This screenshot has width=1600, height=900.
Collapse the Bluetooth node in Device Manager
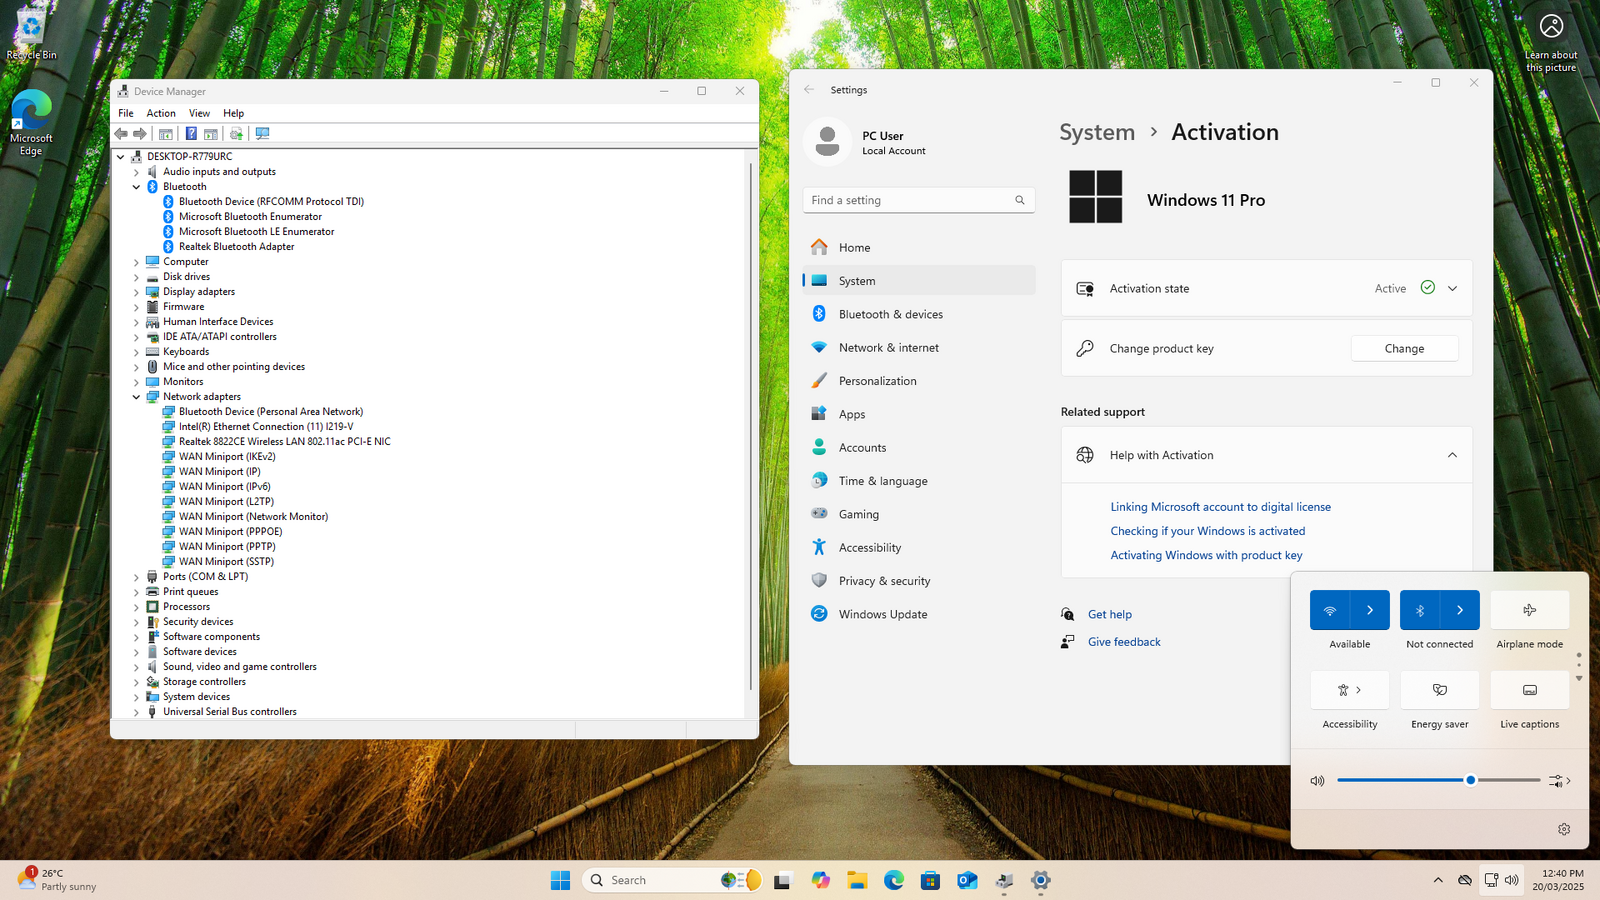(137, 187)
